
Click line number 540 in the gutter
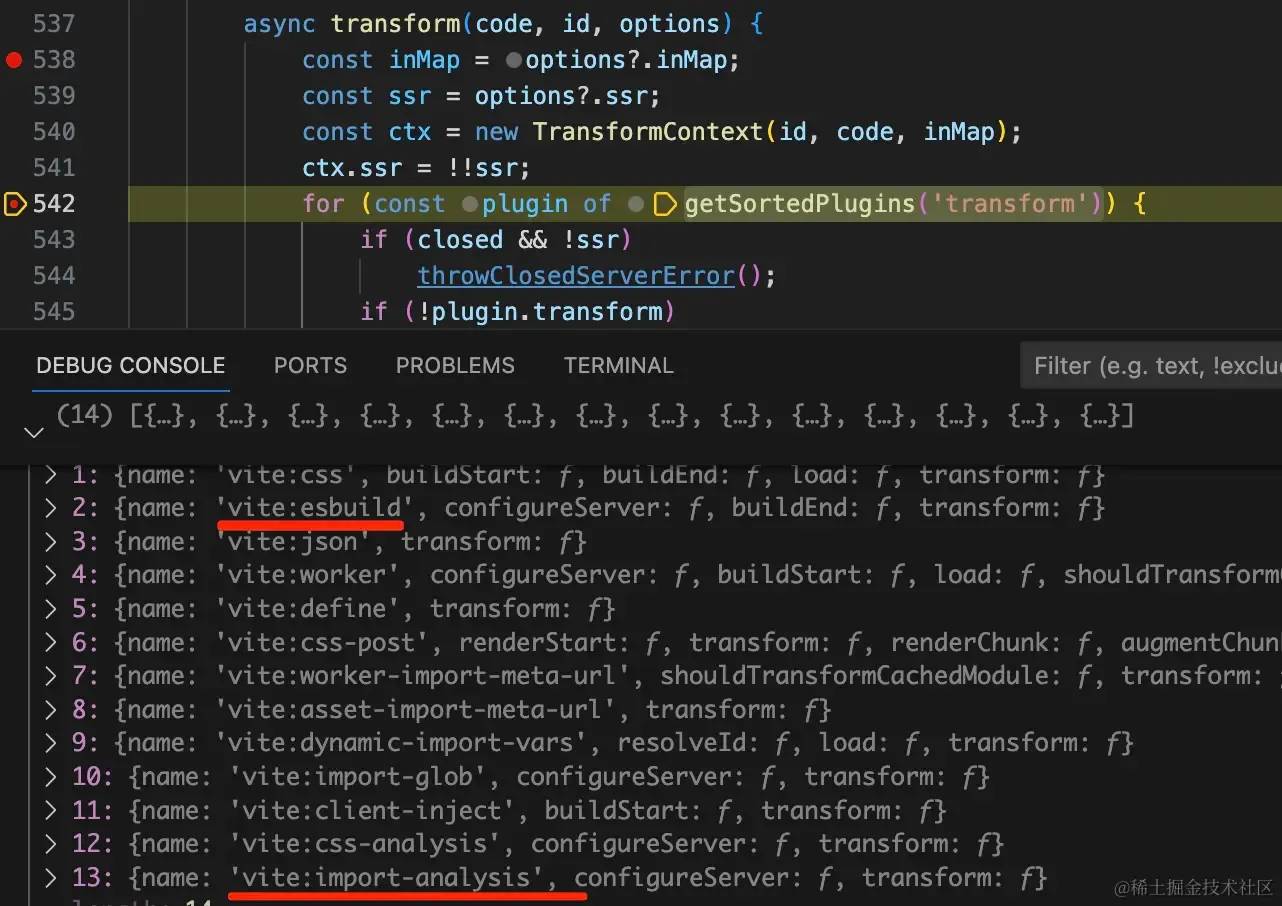54,132
